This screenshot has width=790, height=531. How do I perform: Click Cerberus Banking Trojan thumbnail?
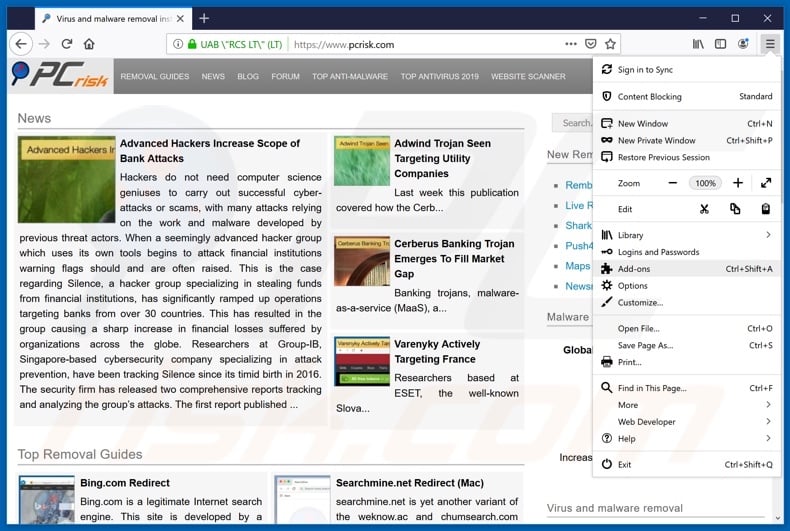pos(362,261)
